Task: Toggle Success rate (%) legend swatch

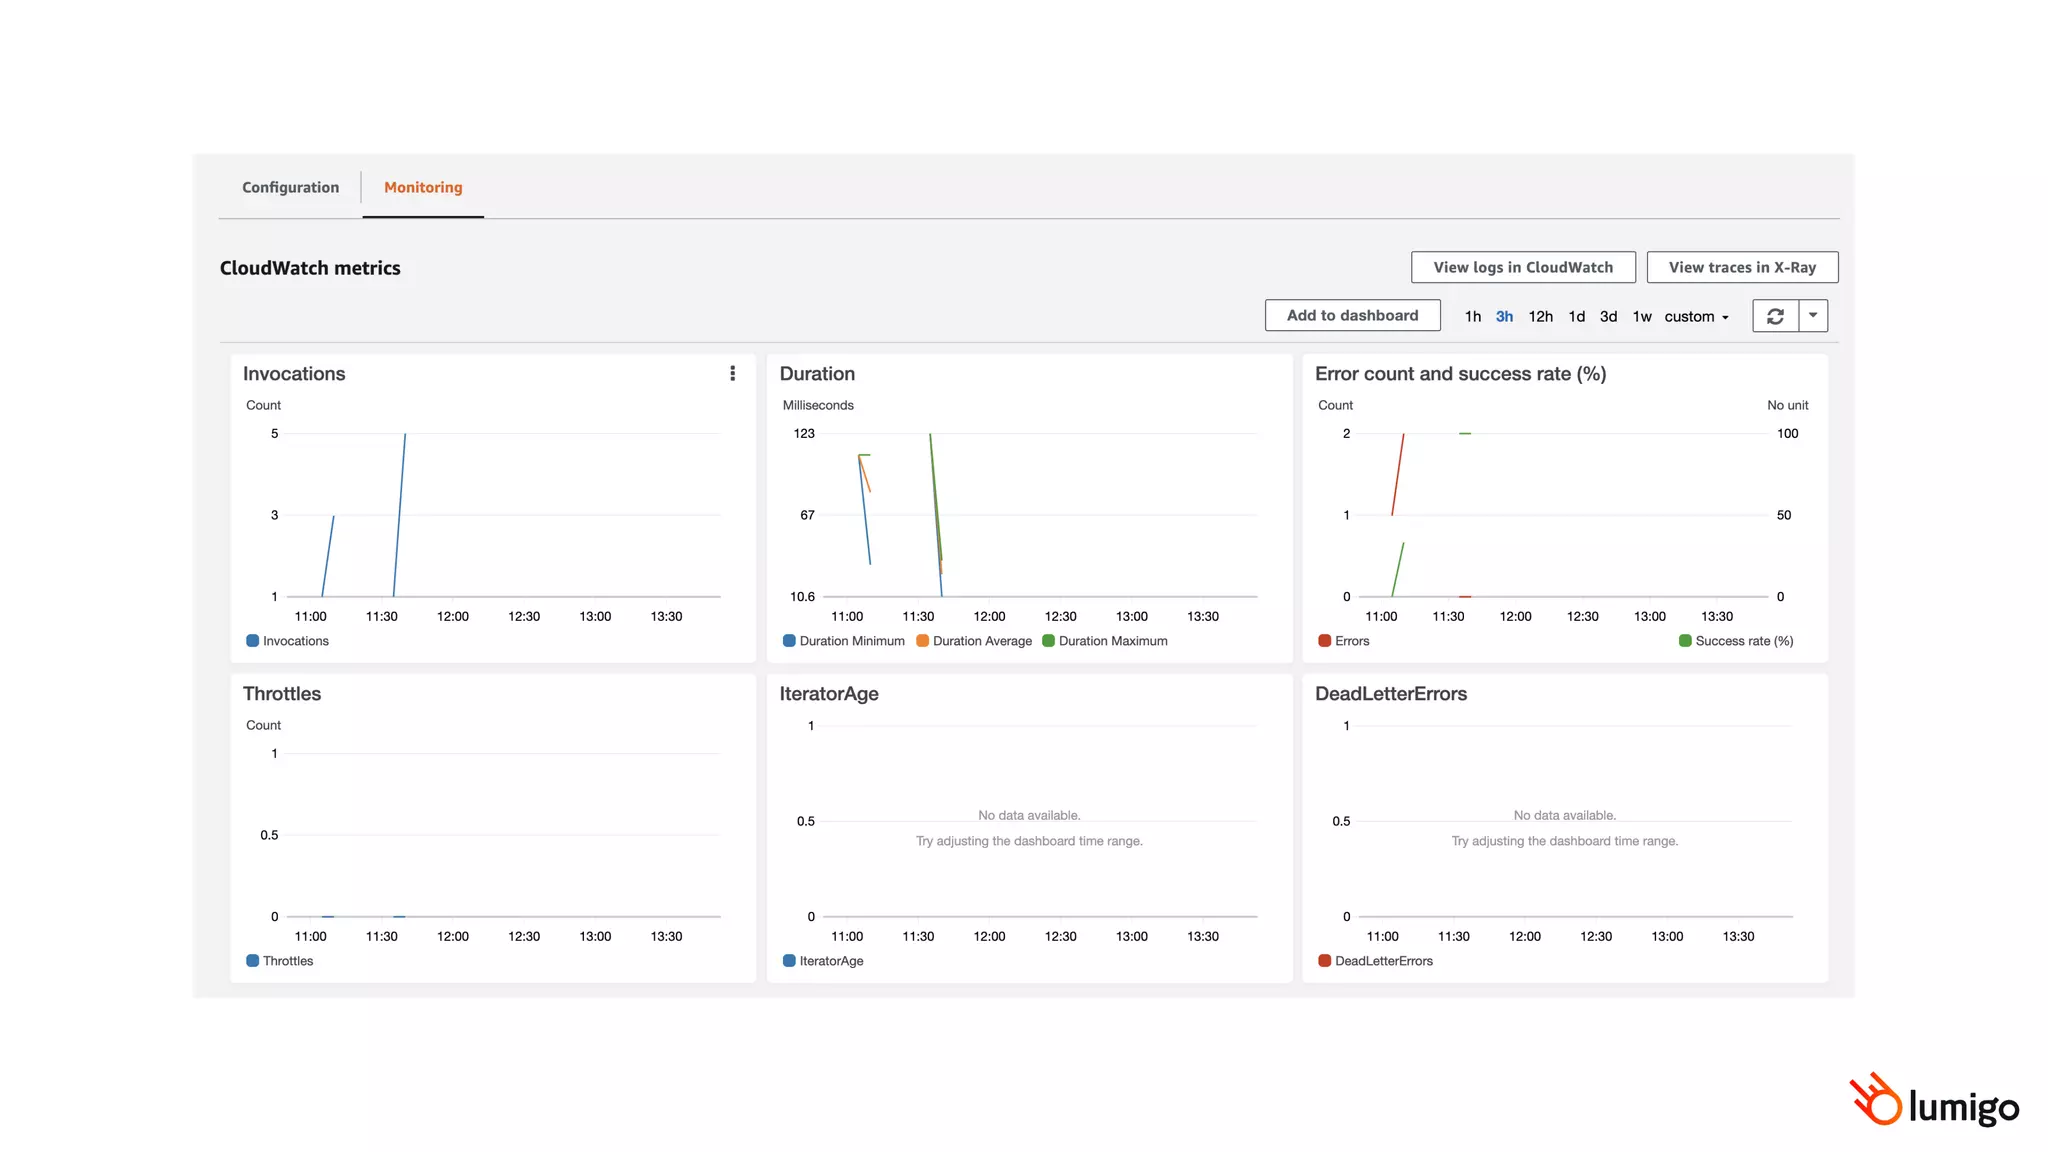Action: [1685, 641]
